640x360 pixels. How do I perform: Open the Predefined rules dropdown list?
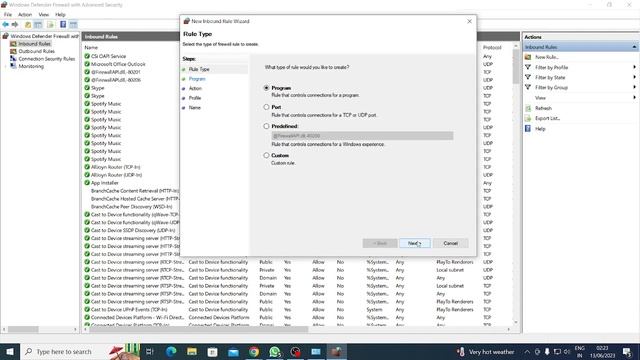tap(362, 136)
